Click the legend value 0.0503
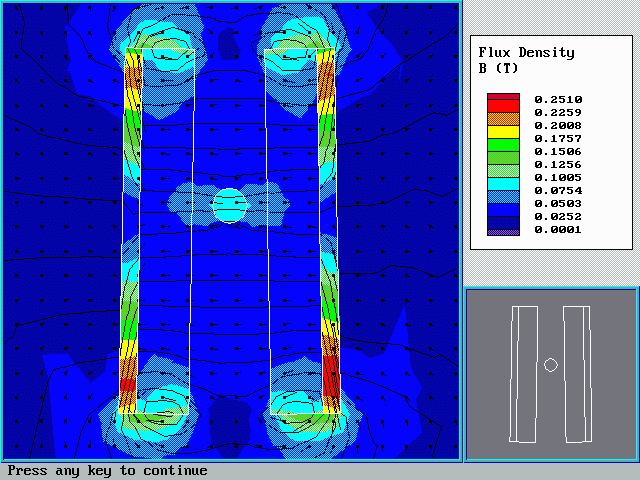Screen dimensions: 640x480 [558, 204]
